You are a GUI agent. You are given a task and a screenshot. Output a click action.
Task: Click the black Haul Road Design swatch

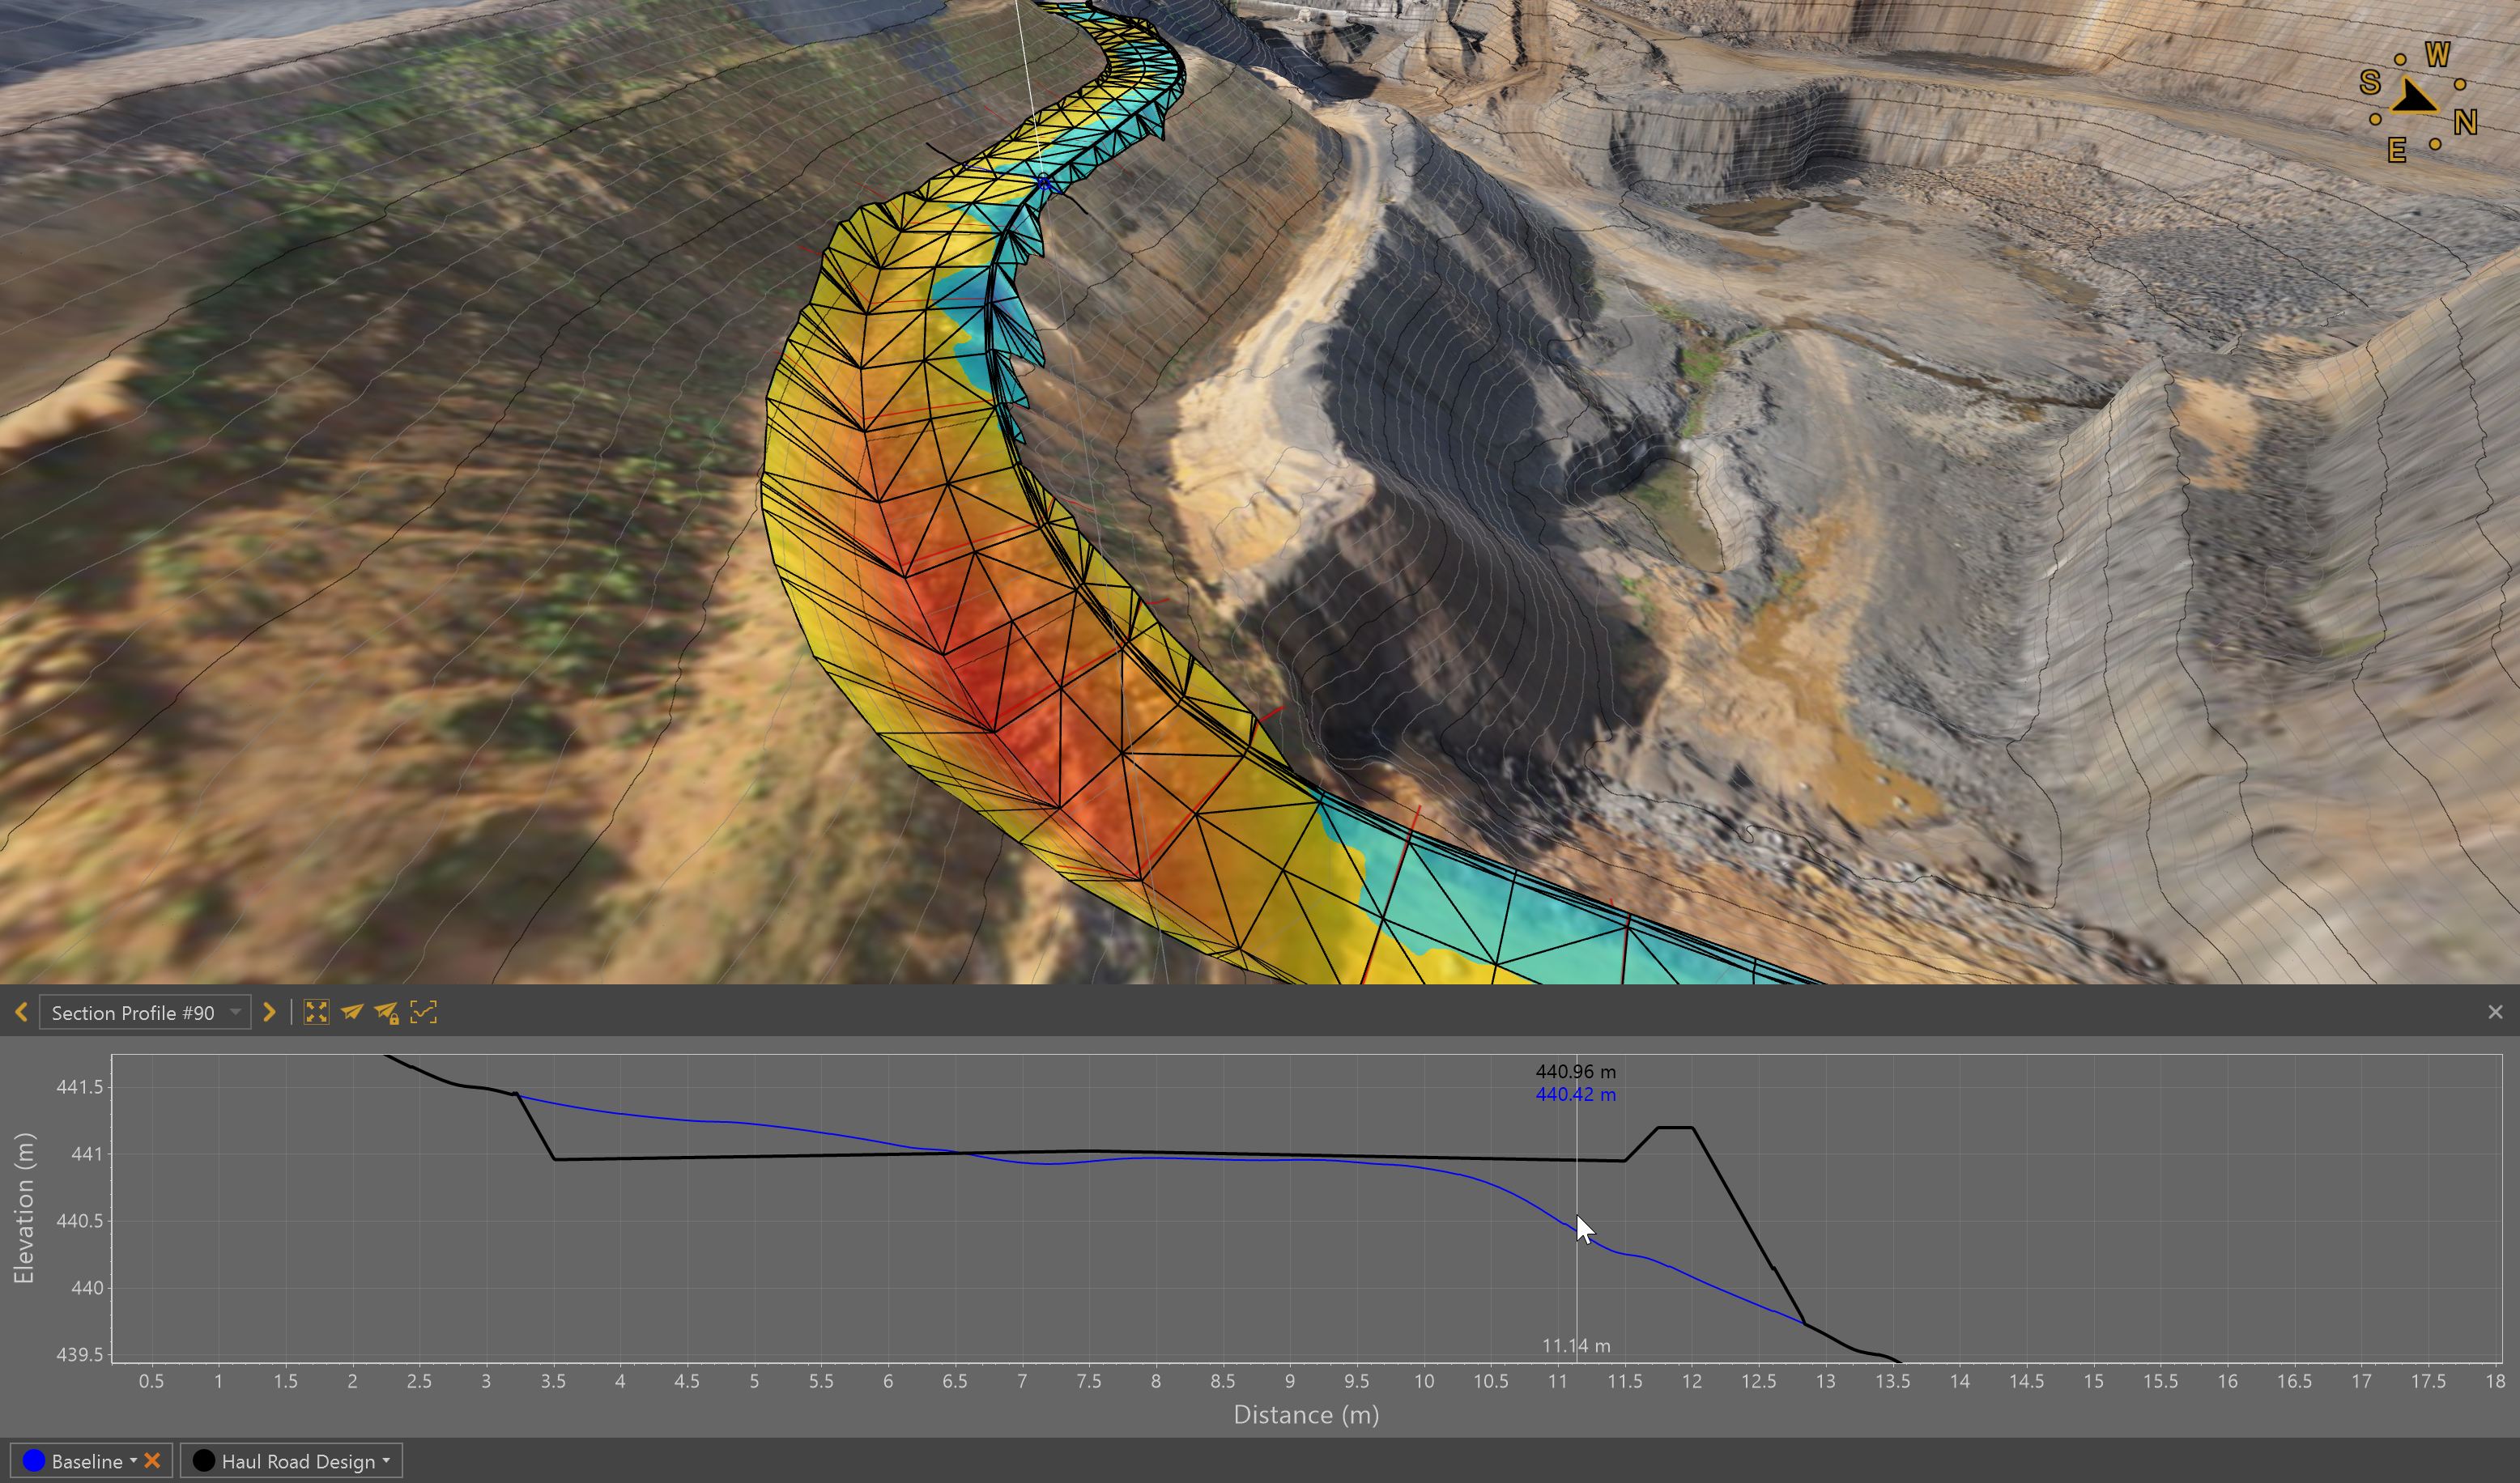pyautogui.click(x=204, y=1461)
